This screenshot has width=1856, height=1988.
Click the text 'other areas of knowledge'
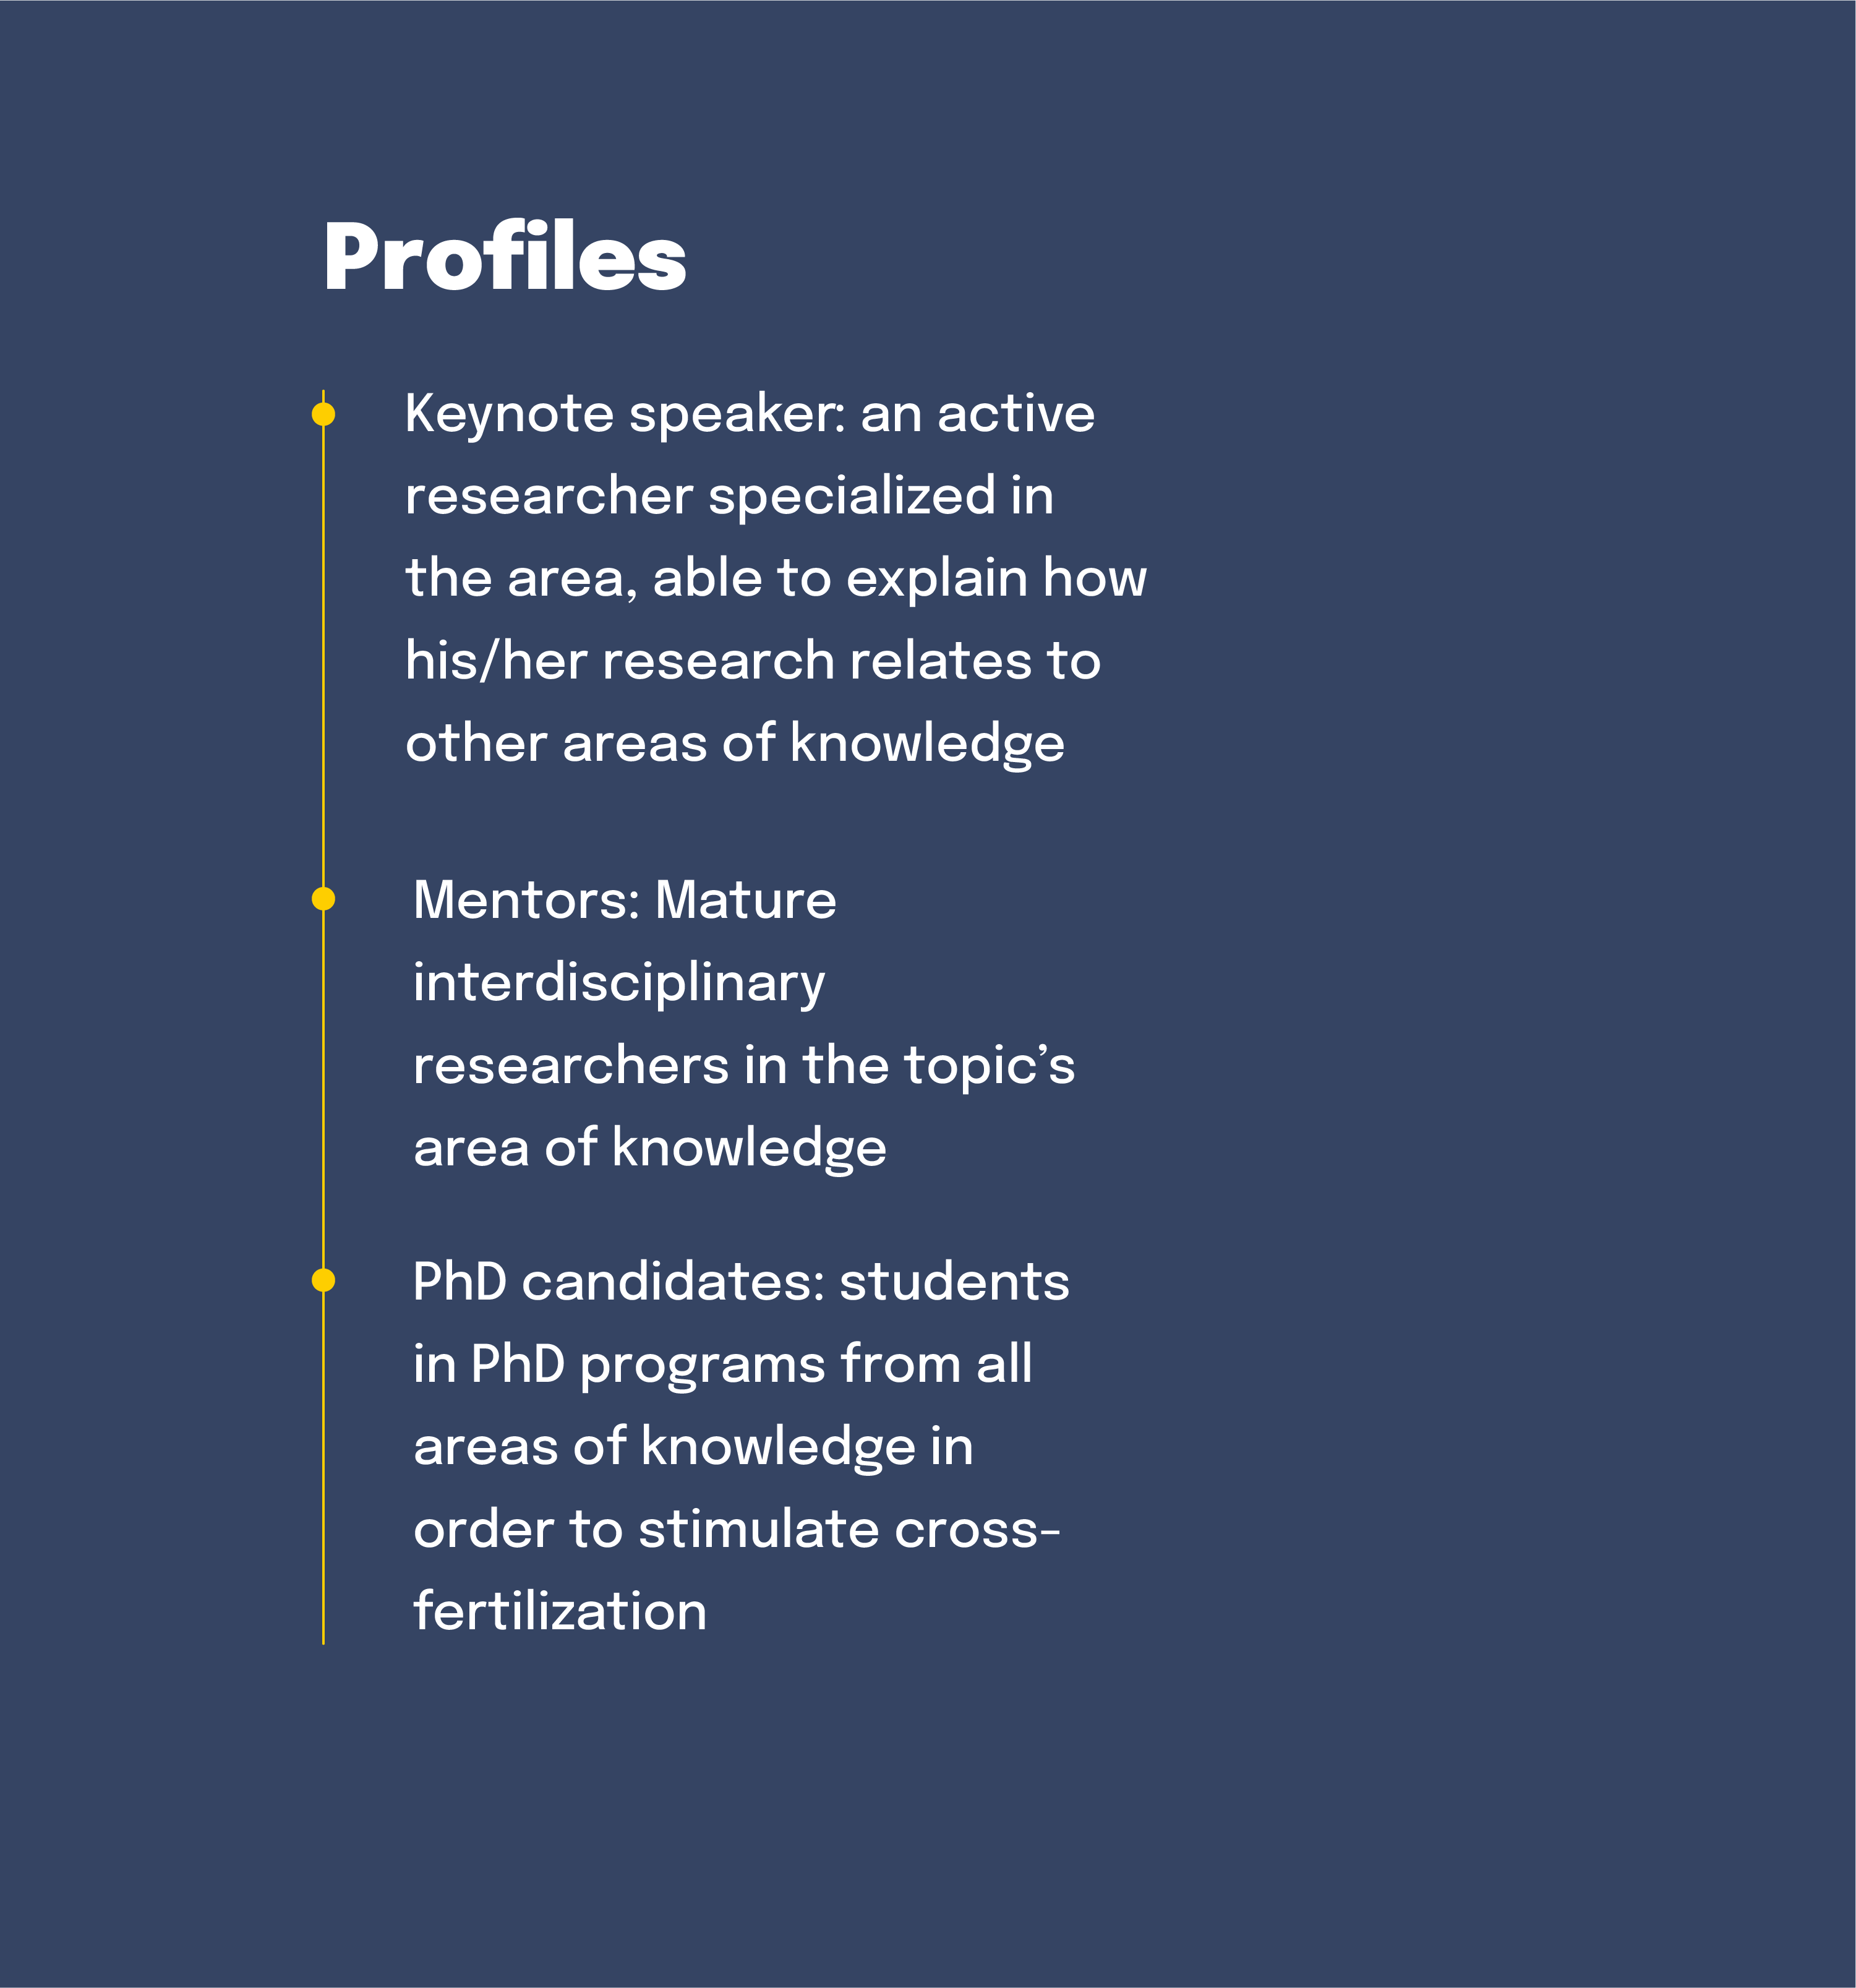tap(735, 745)
